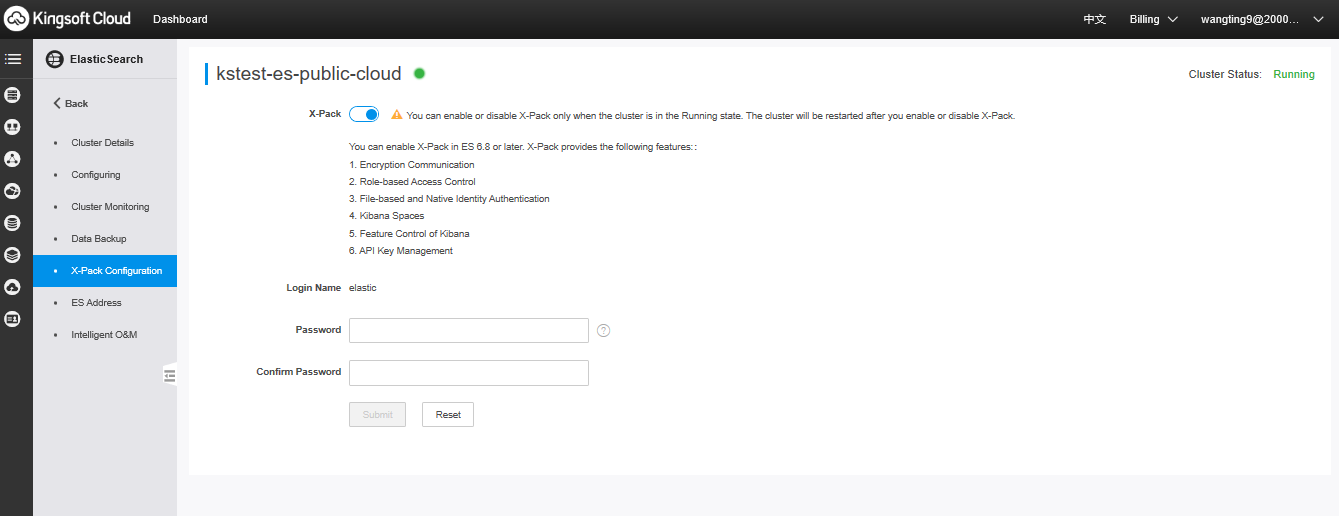Click the 'File-based and Native Identity Authentication' line
This screenshot has width=1339, height=516.
click(x=449, y=199)
